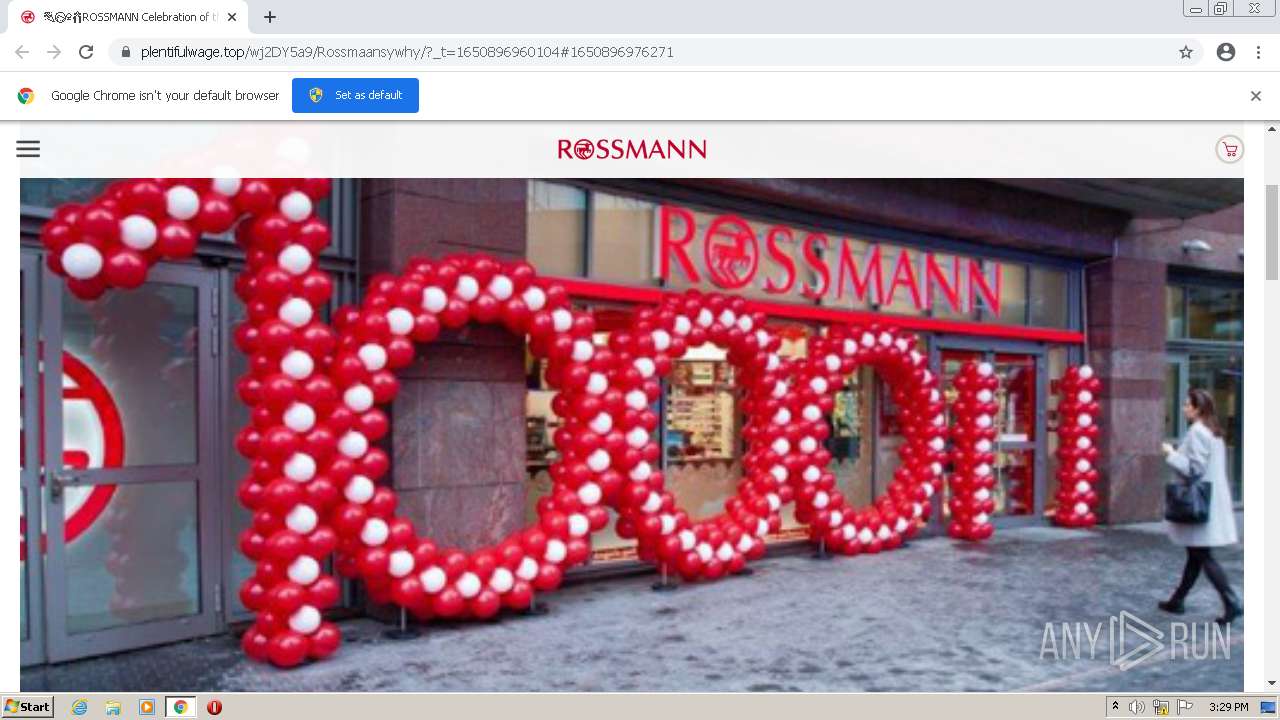Click the page vertical scrollbar thumb
This screenshot has width=1280, height=720.
point(1272,232)
